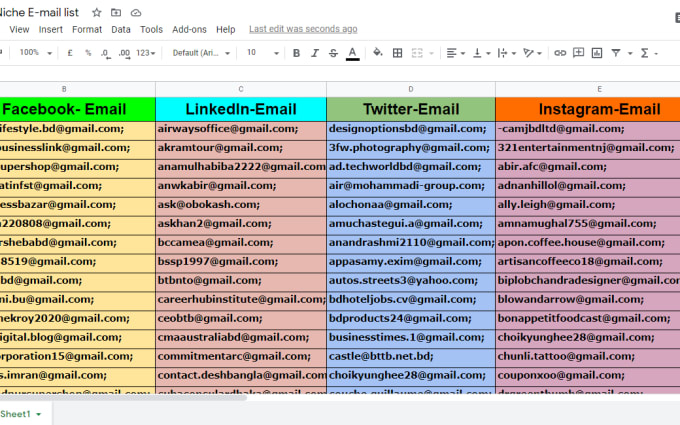Screen dimensions: 680x425
Task: Toggle italic formatting
Action: (315, 53)
